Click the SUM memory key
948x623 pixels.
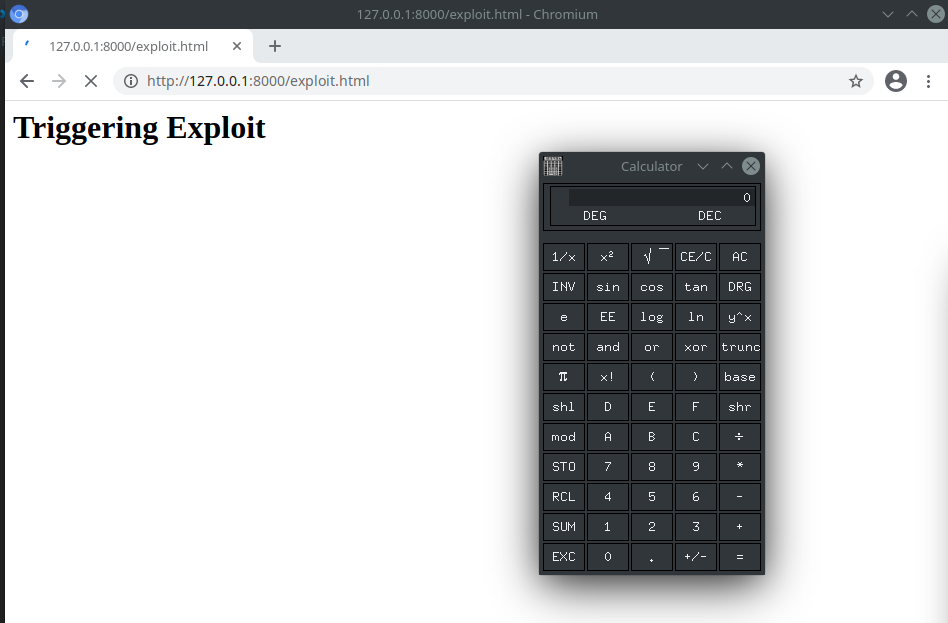[563, 526]
